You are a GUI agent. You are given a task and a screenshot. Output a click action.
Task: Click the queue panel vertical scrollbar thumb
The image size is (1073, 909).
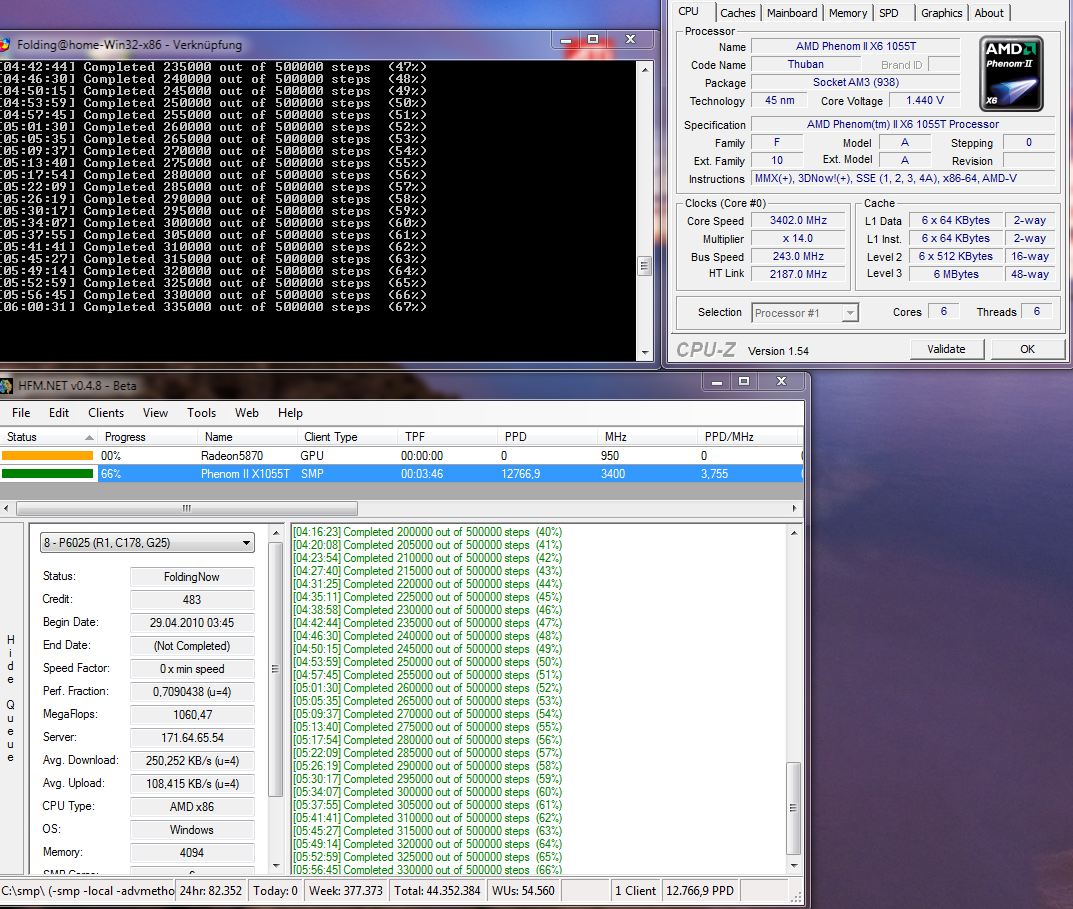[x=276, y=669]
